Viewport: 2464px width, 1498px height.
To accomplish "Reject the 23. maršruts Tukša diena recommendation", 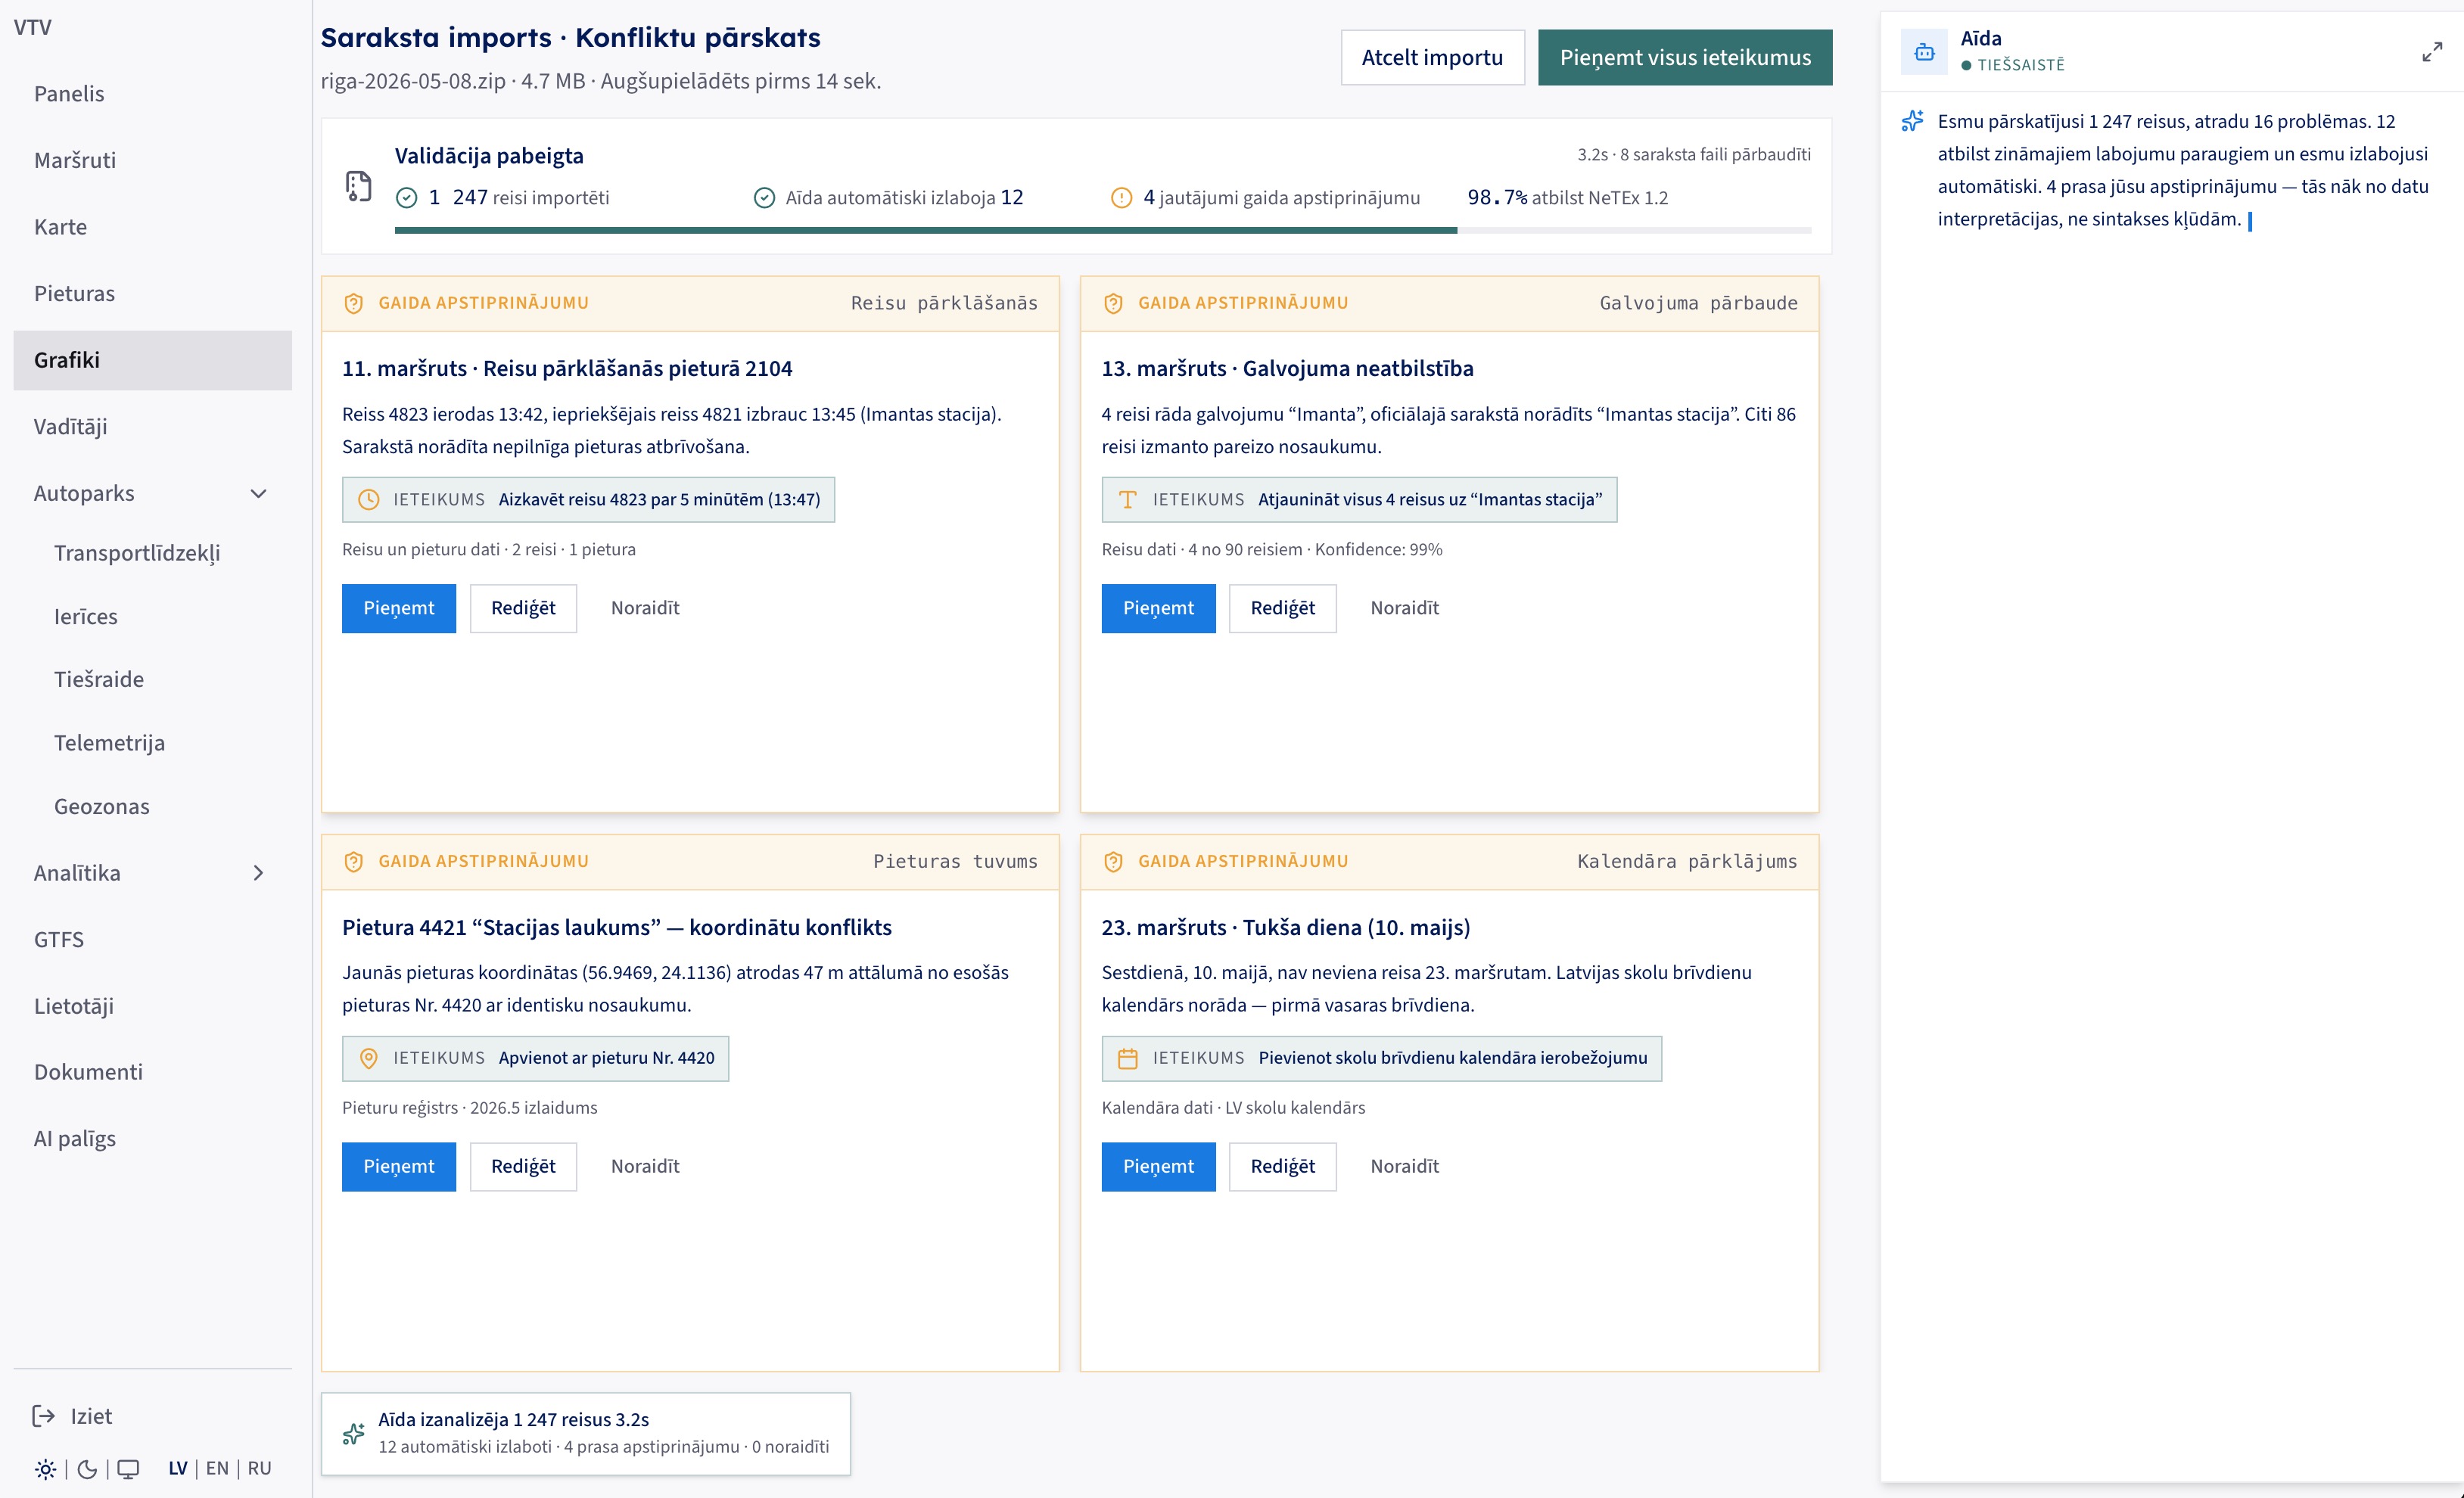I will click(x=1405, y=1167).
